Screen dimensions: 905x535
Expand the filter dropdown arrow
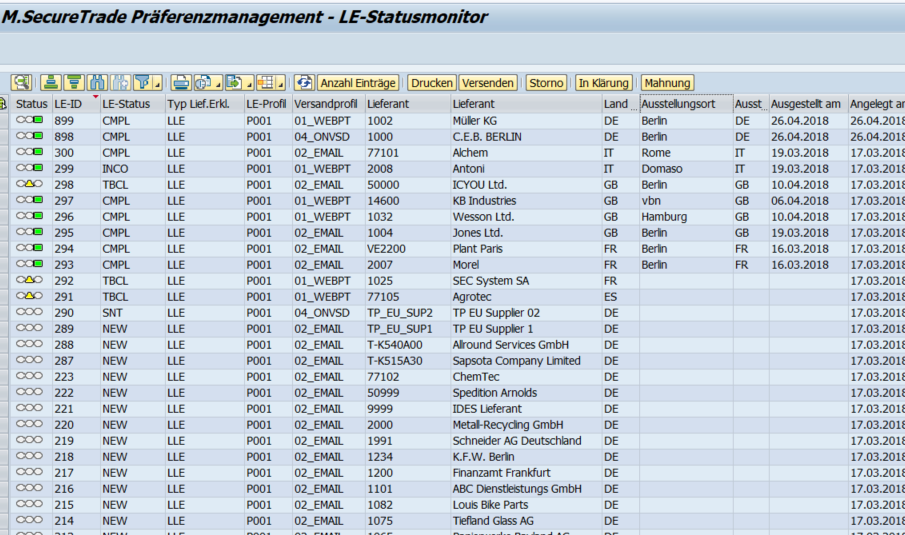(157, 84)
